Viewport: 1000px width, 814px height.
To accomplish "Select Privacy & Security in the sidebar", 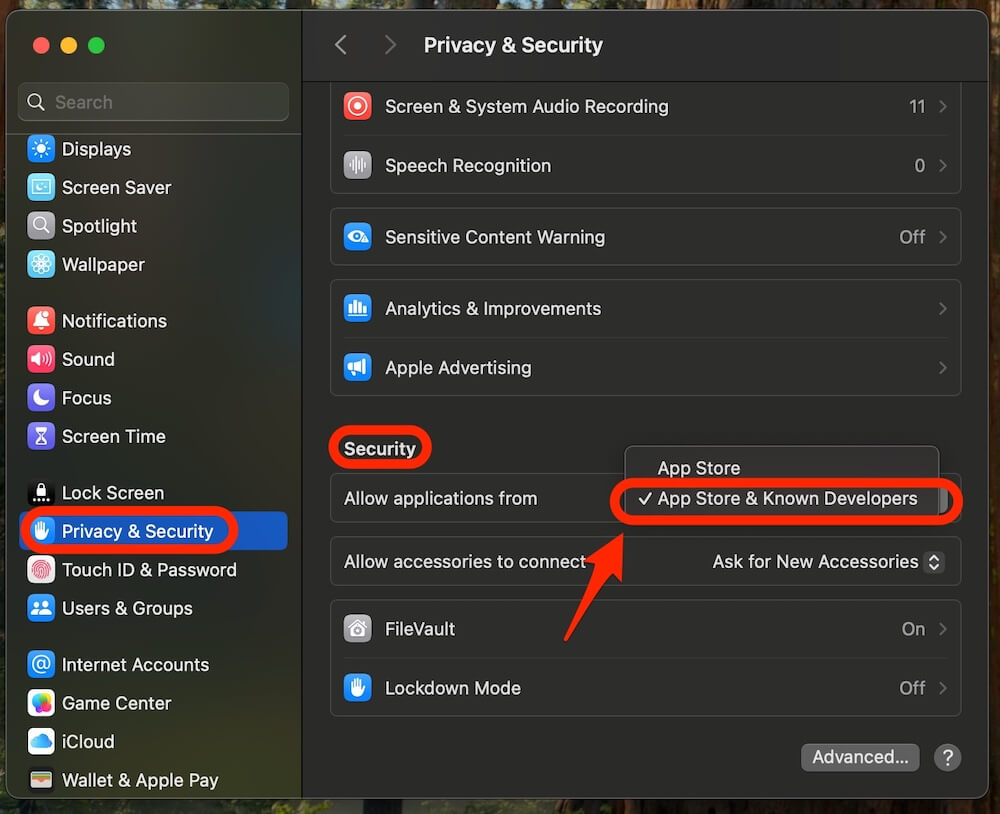I will [128, 531].
